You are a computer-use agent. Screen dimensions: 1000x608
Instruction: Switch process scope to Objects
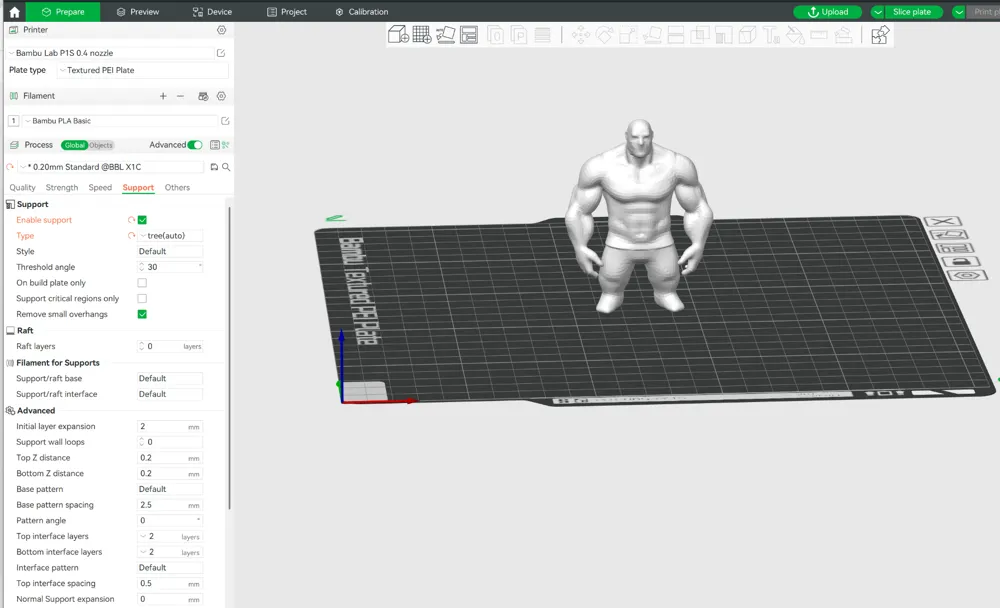pos(101,145)
